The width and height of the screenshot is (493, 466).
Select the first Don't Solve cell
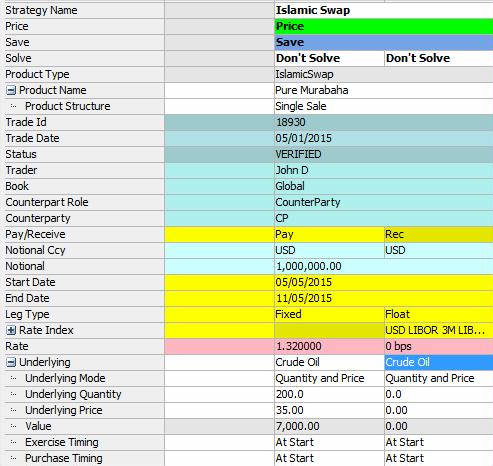[329, 58]
